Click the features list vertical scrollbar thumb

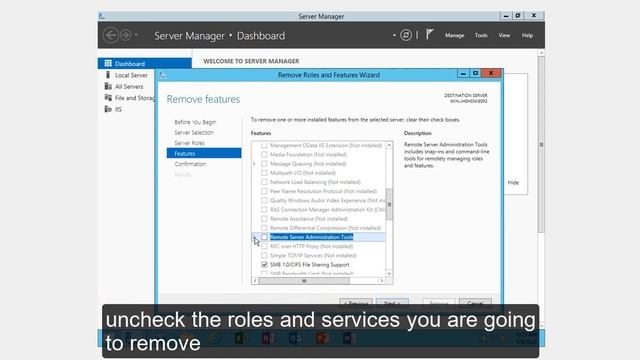(389, 204)
